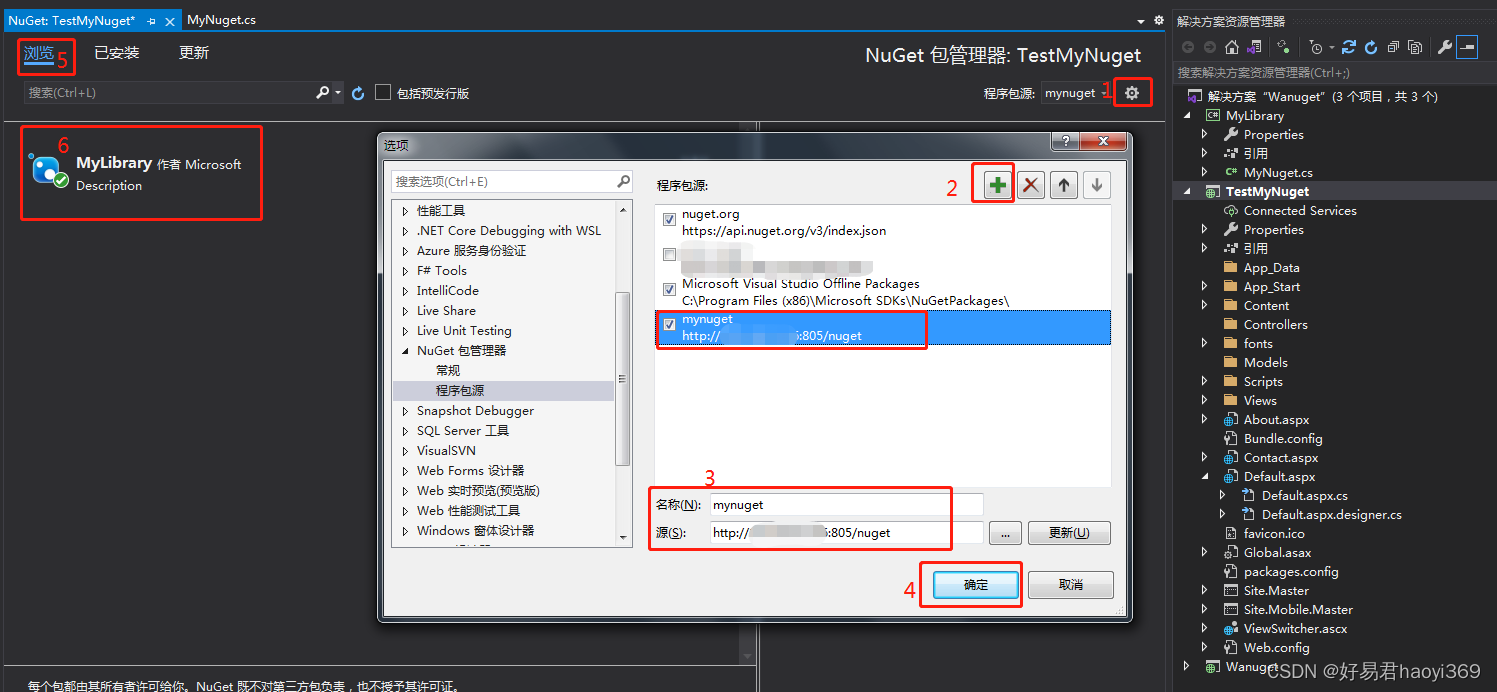The width and height of the screenshot is (1497, 692).
Task: Uncheck Microsoft Visual Studio Offline Packages source
Action: pyautogui.click(x=668, y=289)
